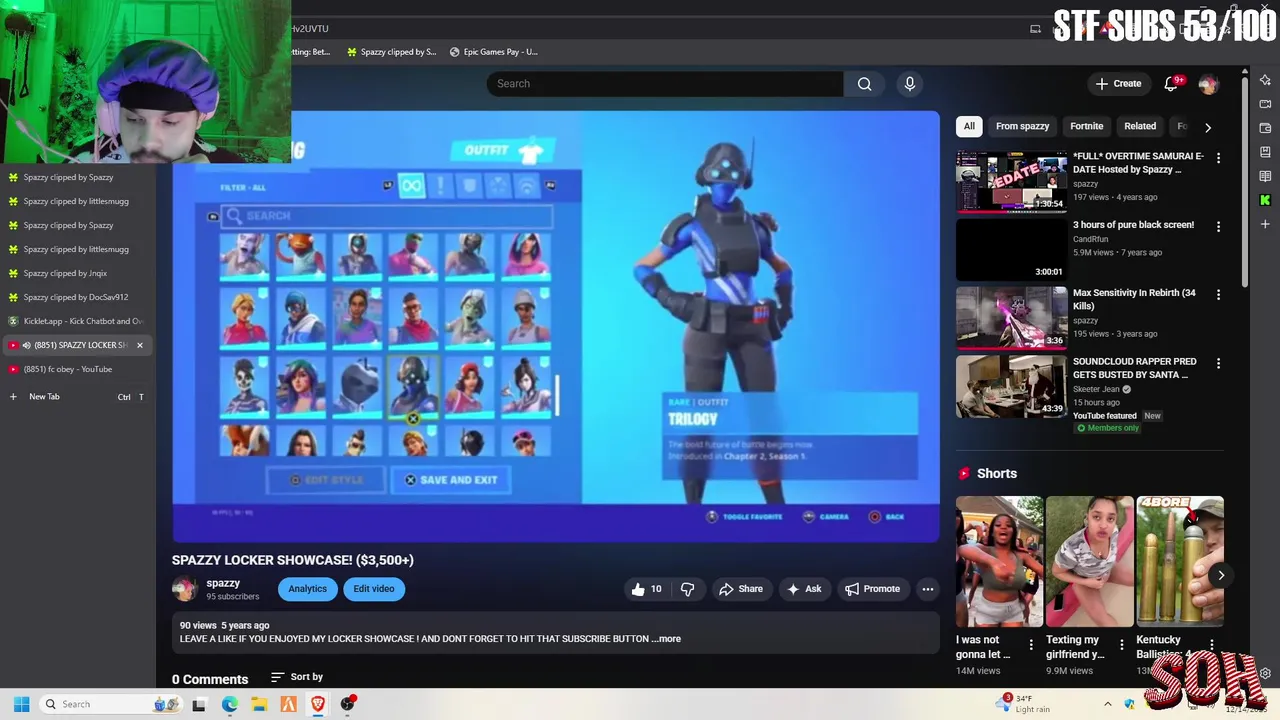Open the bookmarks icon in the browser sidebar
The width and height of the screenshot is (1280, 720).
[x=1265, y=152]
